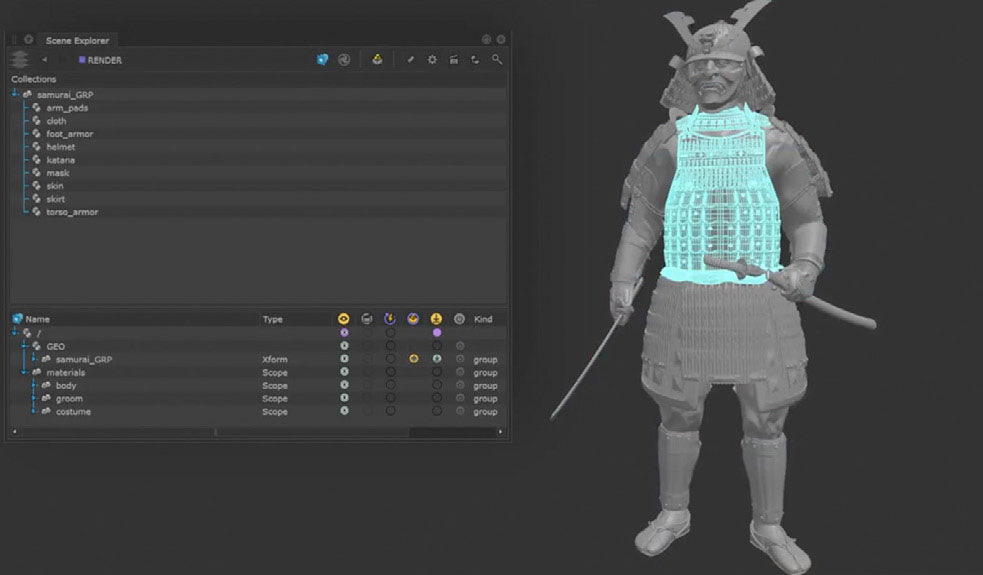Click the icon between clapperboard and search
Viewport: 983px width, 575px height.
pyautogui.click(x=475, y=60)
